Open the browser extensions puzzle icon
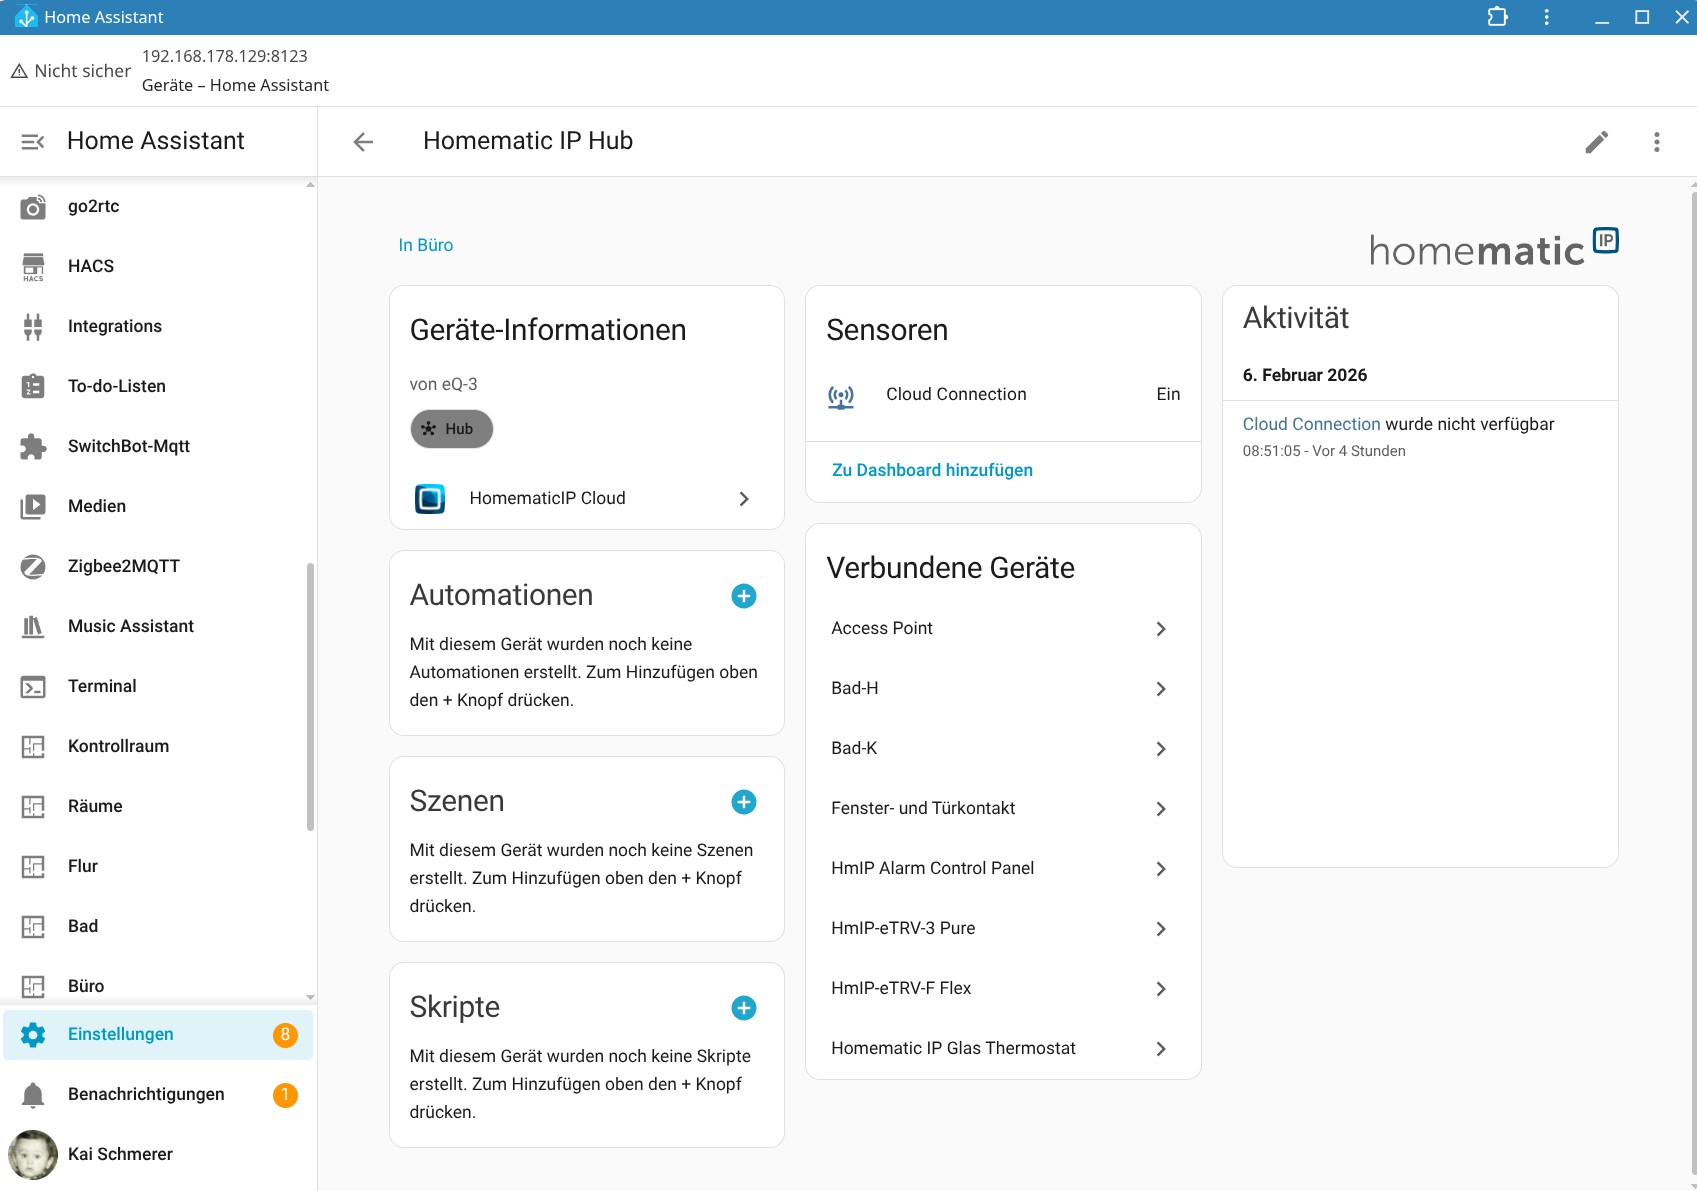The height and width of the screenshot is (1191, 1697). click(1497, 17)
